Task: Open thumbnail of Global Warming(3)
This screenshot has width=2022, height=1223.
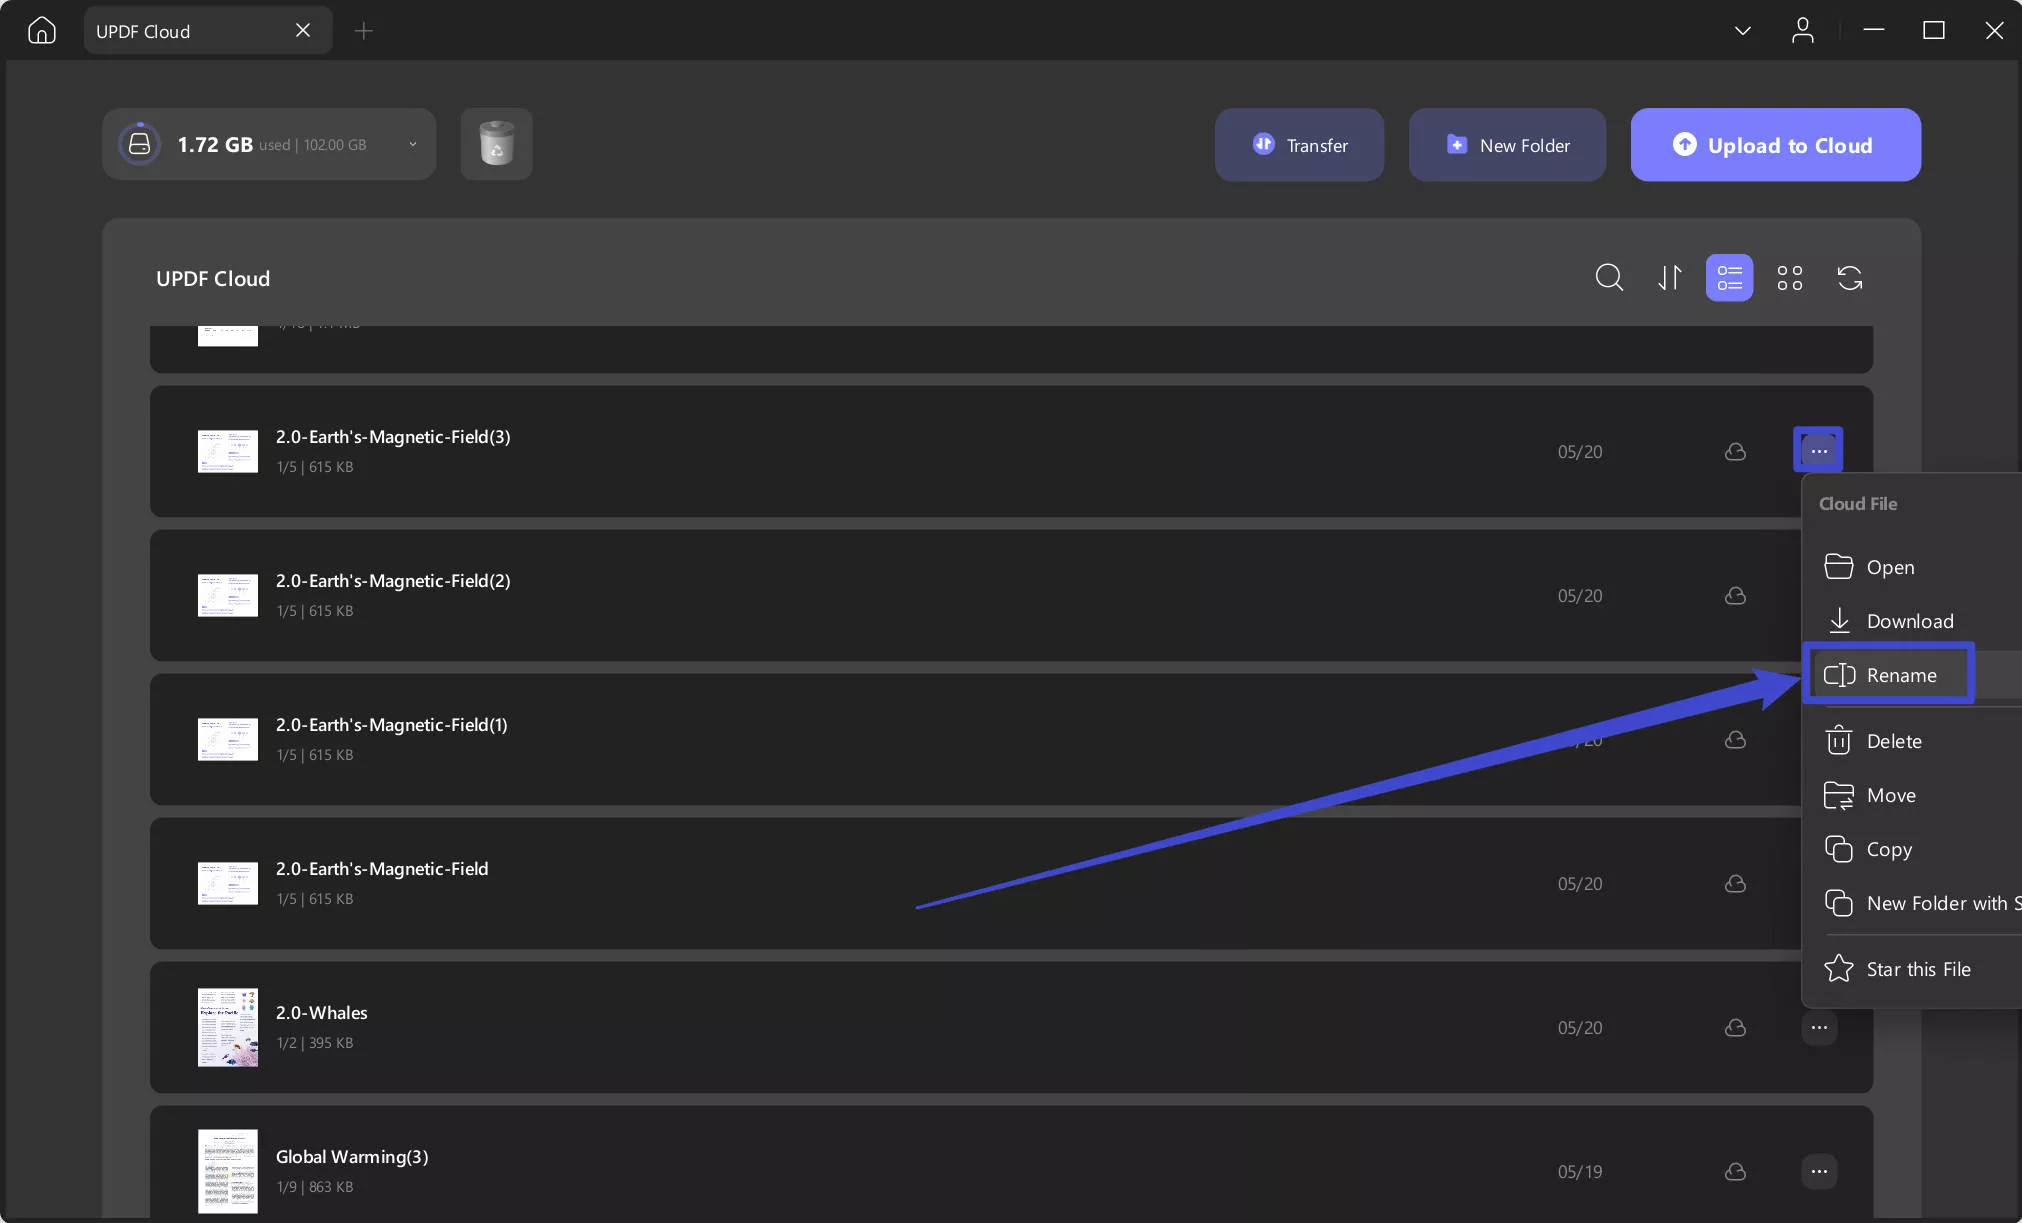Action: coord(228,1172)
